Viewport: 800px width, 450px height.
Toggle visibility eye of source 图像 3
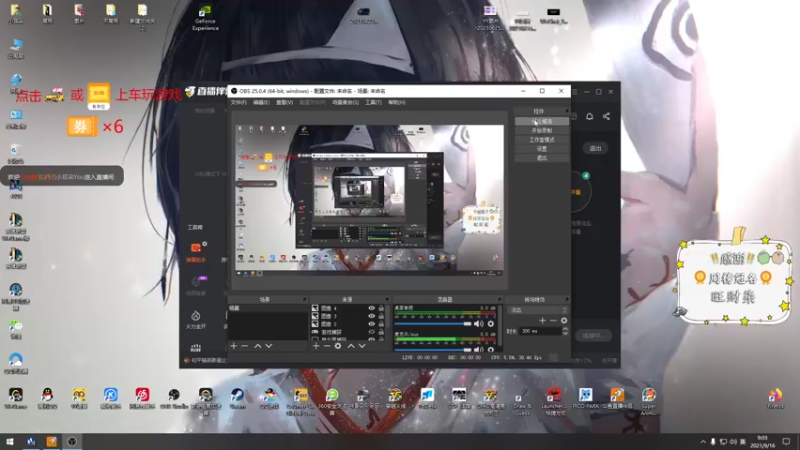(371, 316)
